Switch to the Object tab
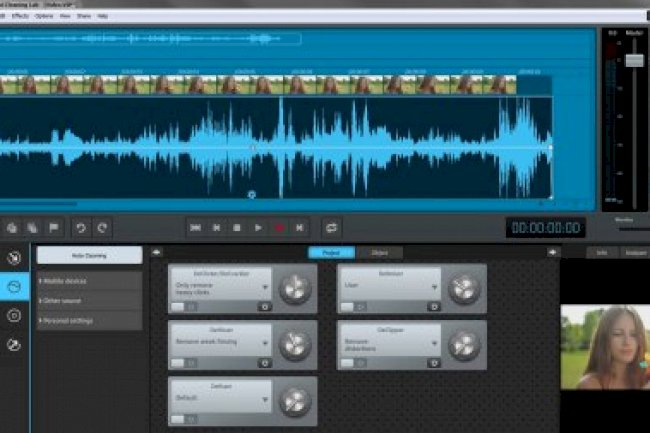650x433 pixels. click(x=380, y=253)
